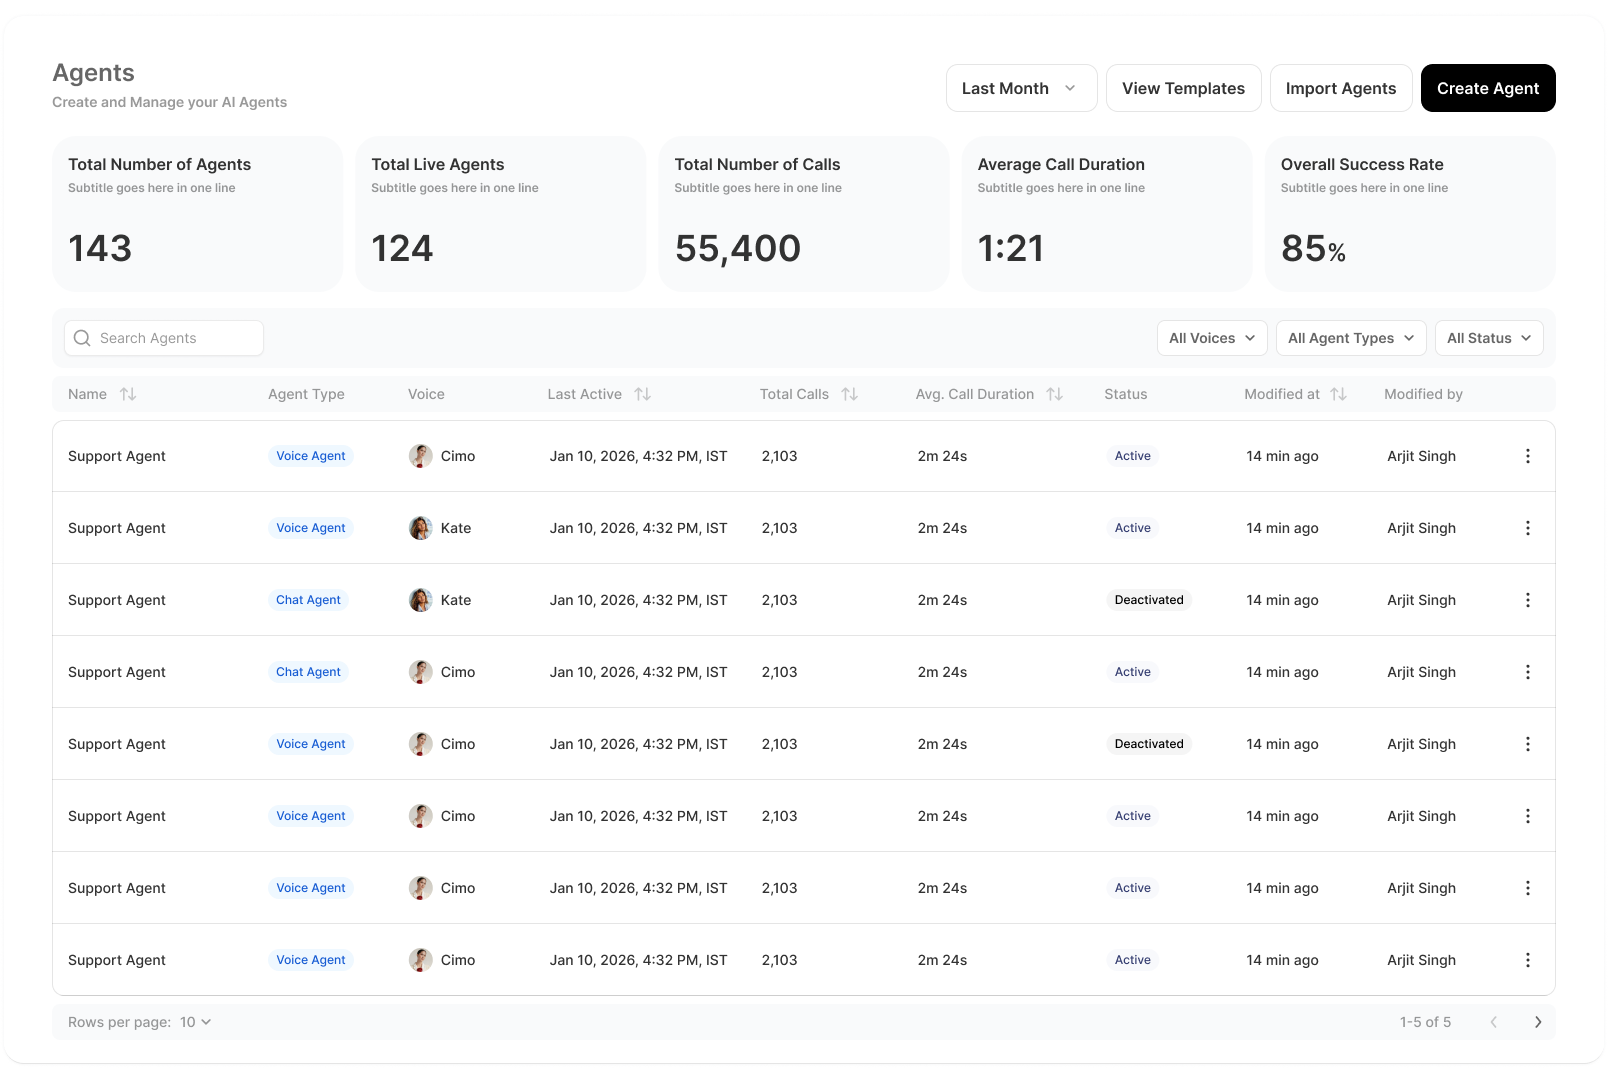Click Avg. Call Duration sort icon
The width and height of the screenshot is (1620, 1080).
click(1055, 394)
